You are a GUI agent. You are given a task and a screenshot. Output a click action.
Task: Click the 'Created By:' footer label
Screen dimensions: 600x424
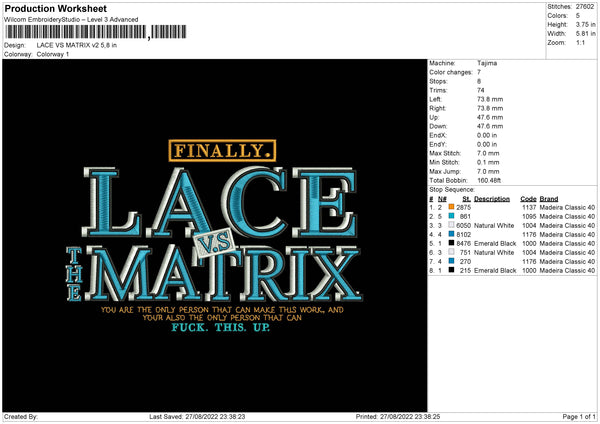pos(21,417)
